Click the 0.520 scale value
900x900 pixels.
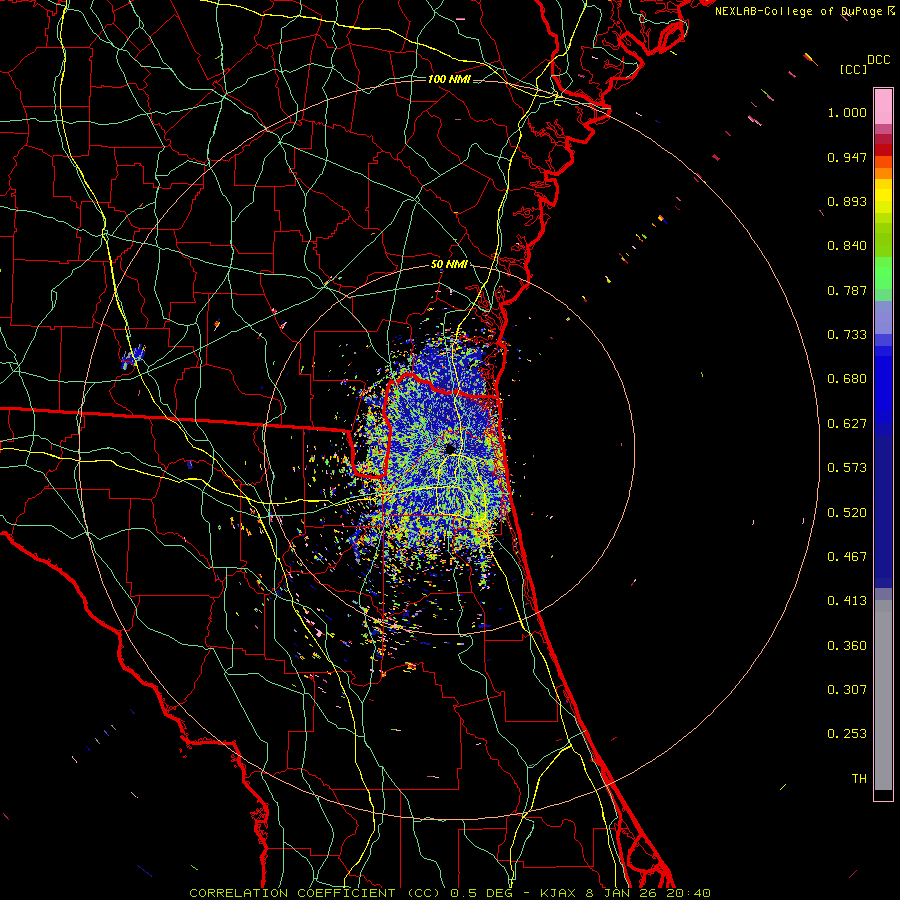coord(847,513)
